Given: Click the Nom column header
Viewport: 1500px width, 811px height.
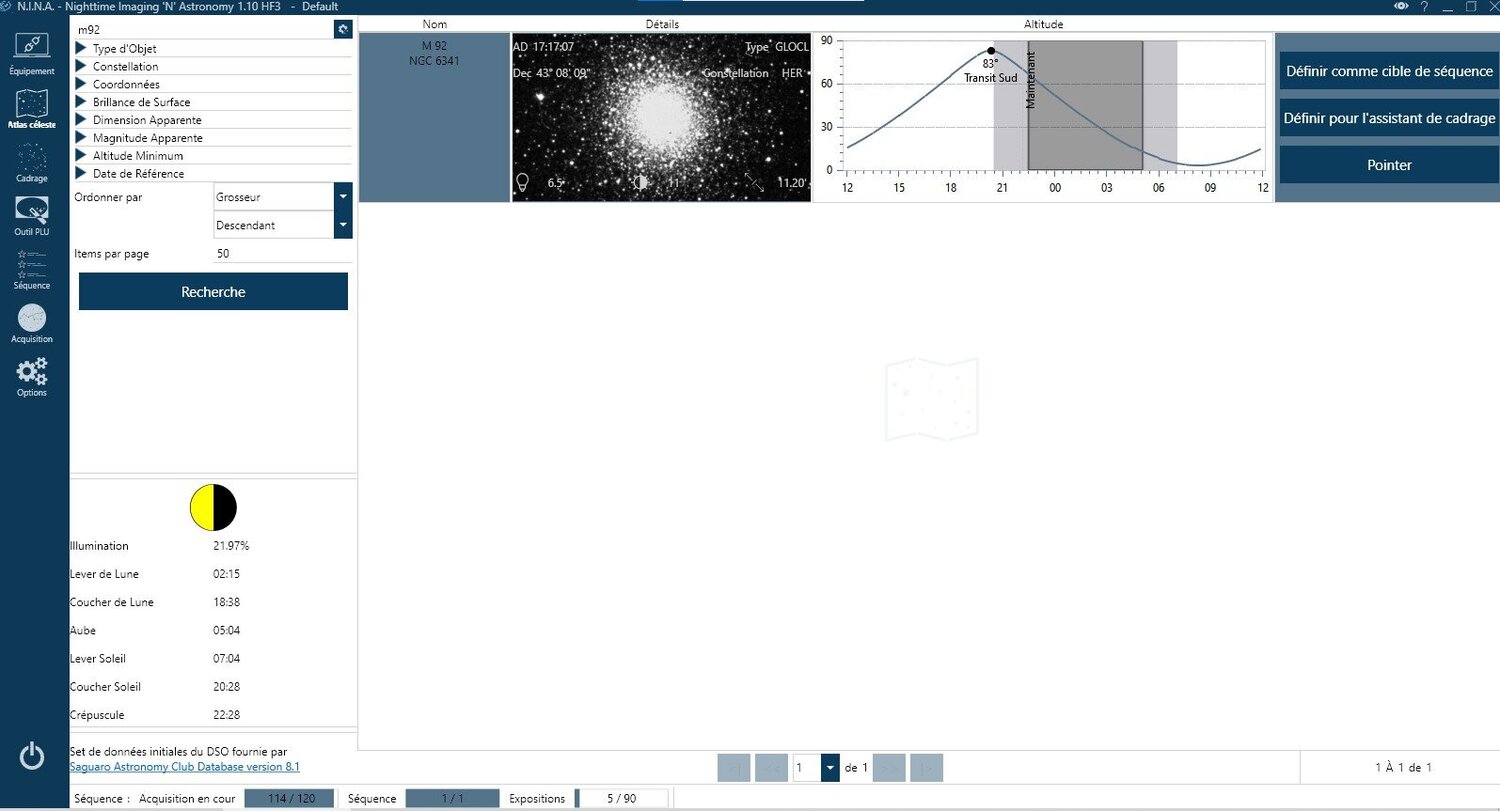Looking at the screenshot, I should click(x=435, y=24).
